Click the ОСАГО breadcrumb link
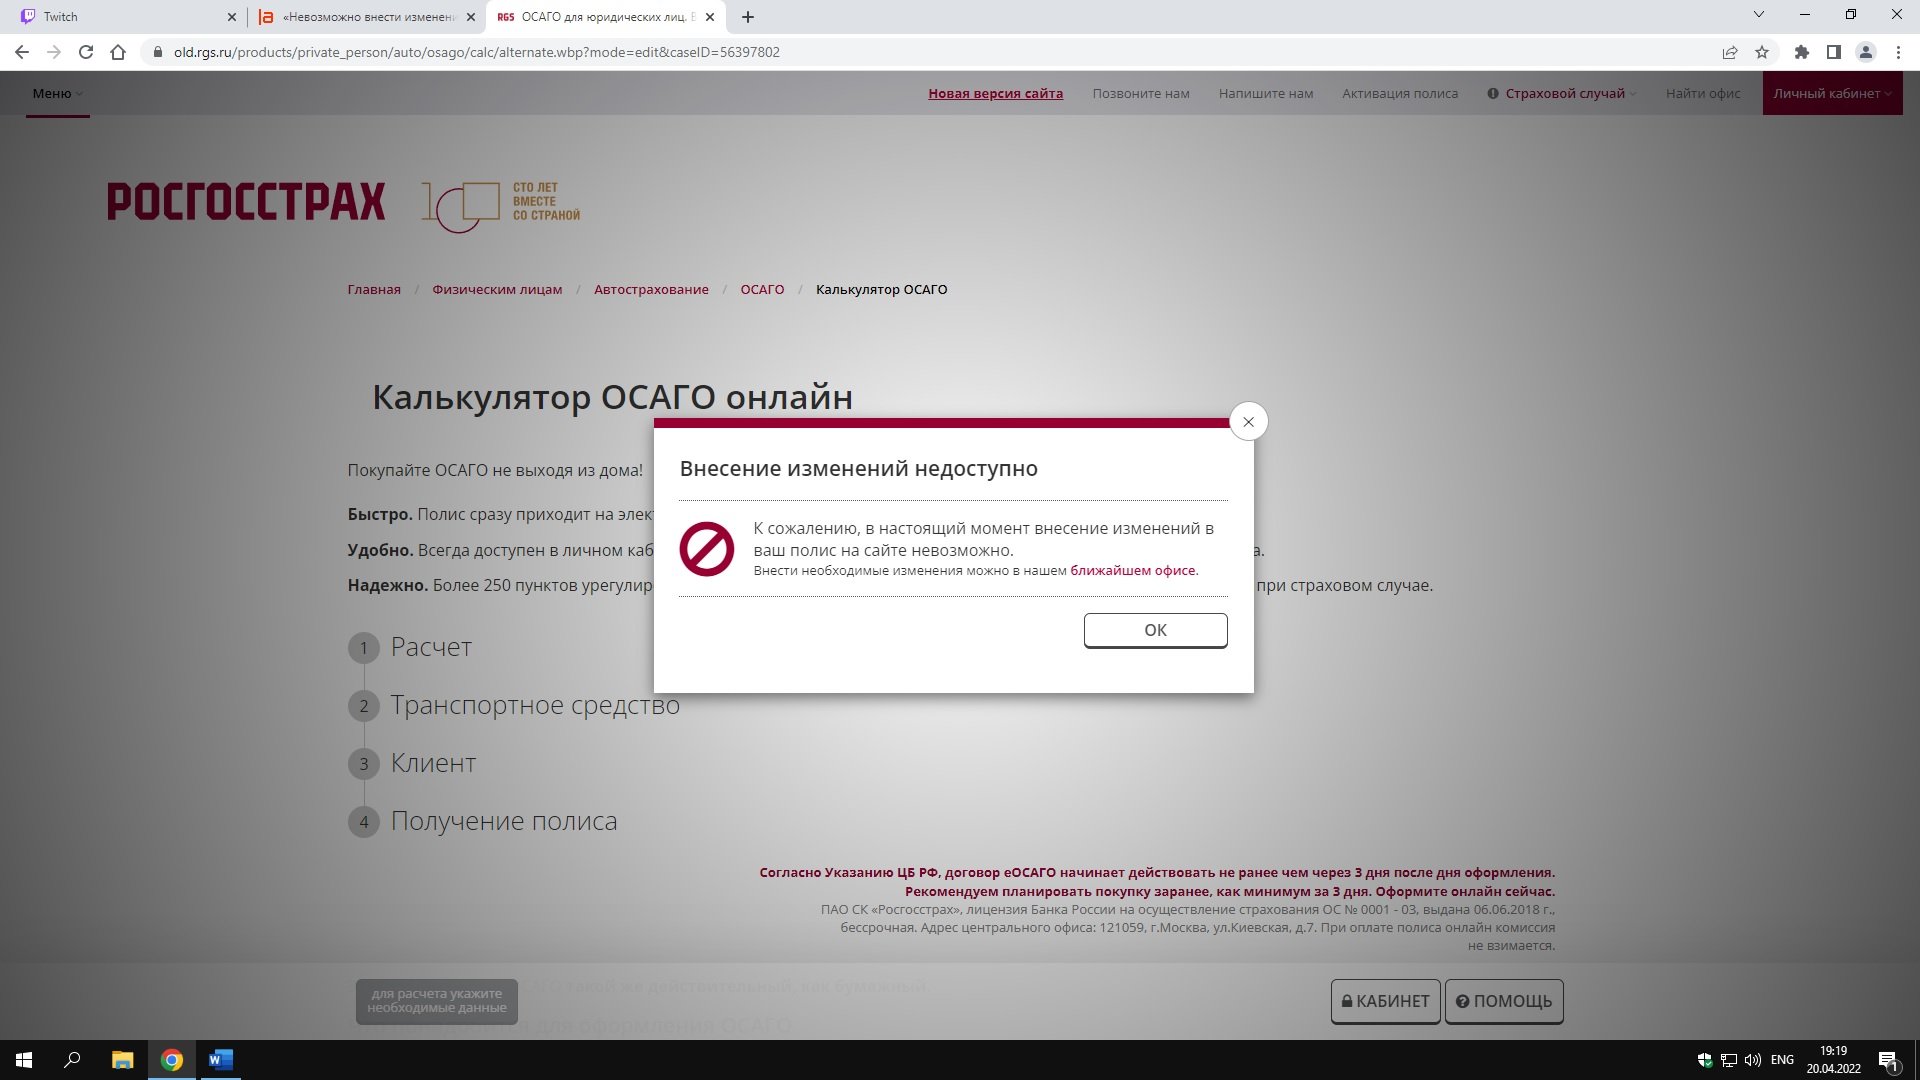Image resolution: width=1920 pixels, height=1080 pixels. [761, 289]
